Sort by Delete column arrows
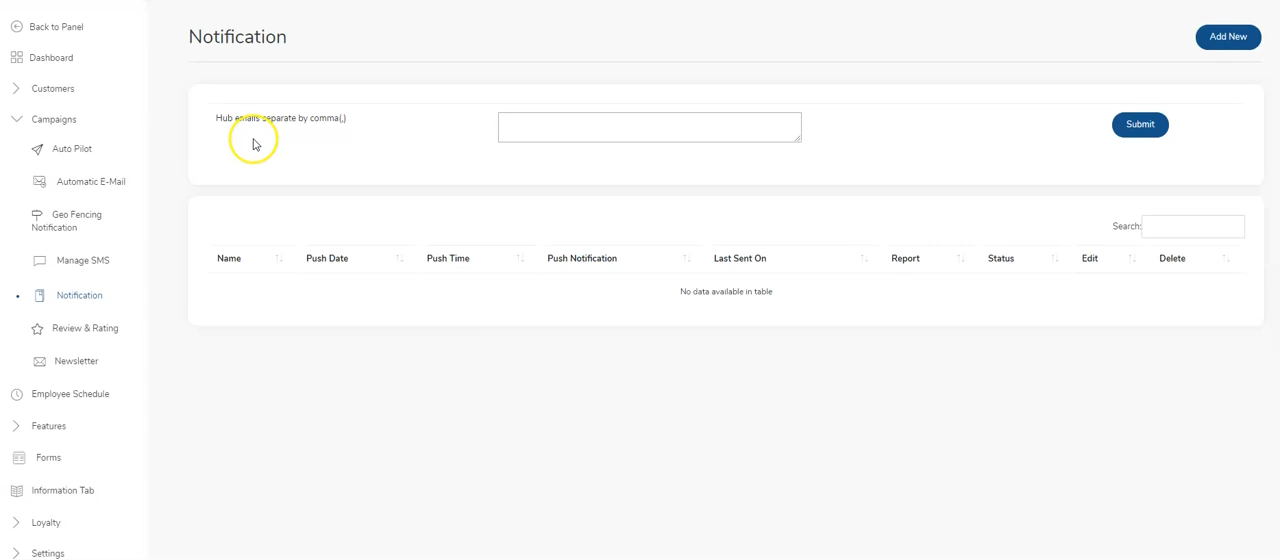The image size is (1280, 560). point(1225,259)
